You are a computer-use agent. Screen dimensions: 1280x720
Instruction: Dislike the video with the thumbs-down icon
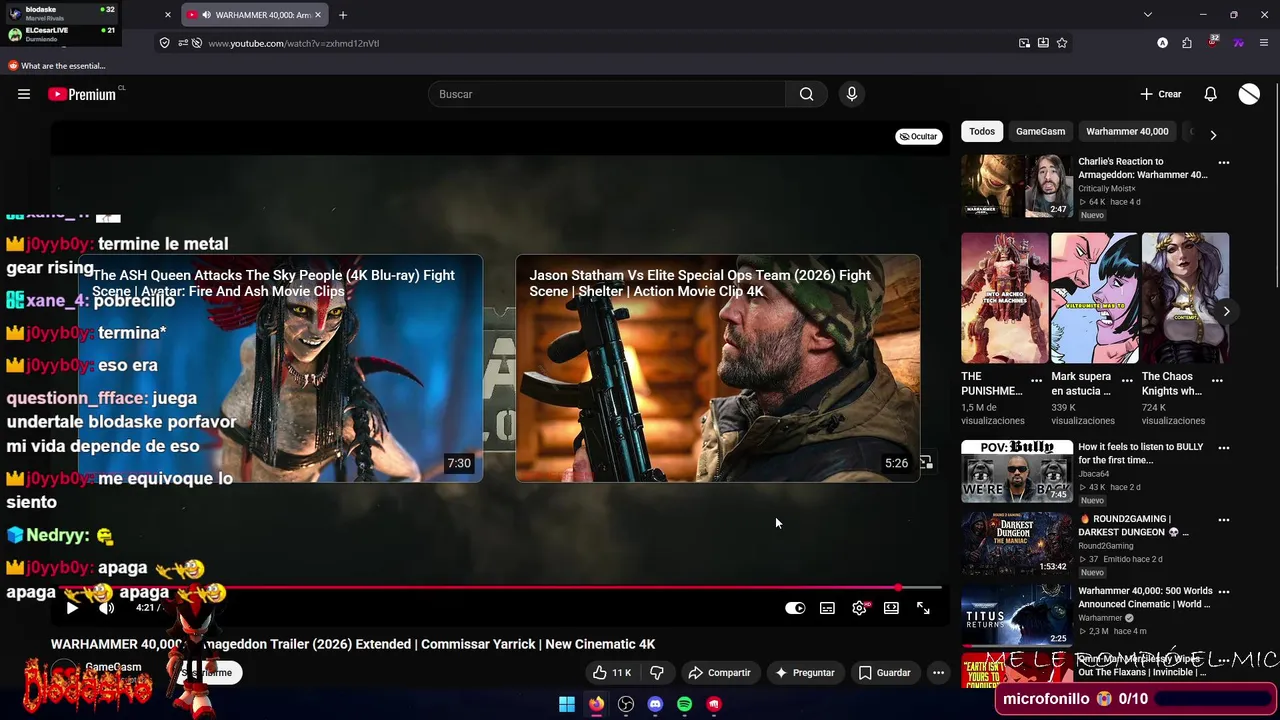(657, 673)
